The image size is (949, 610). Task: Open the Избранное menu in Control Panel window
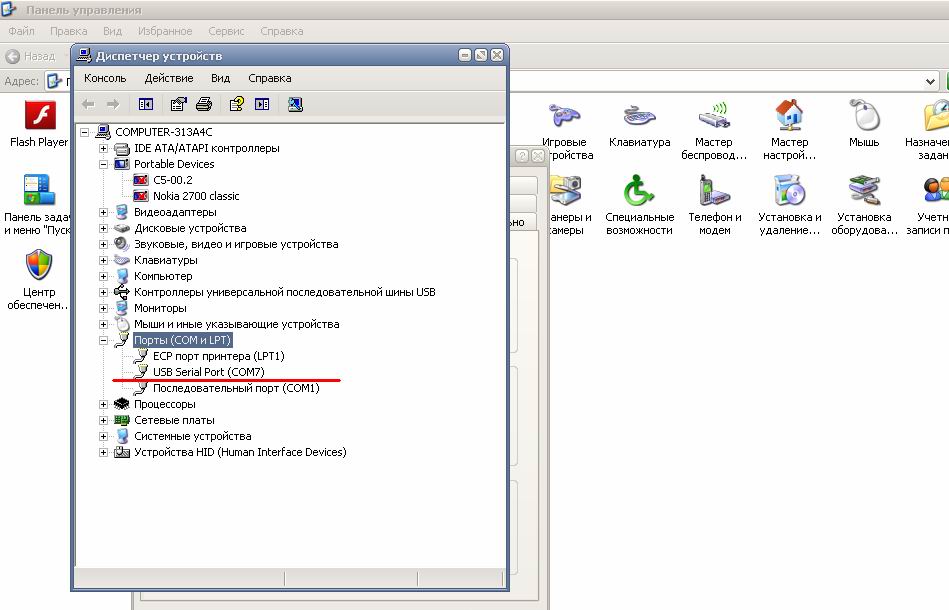point(165,31)
